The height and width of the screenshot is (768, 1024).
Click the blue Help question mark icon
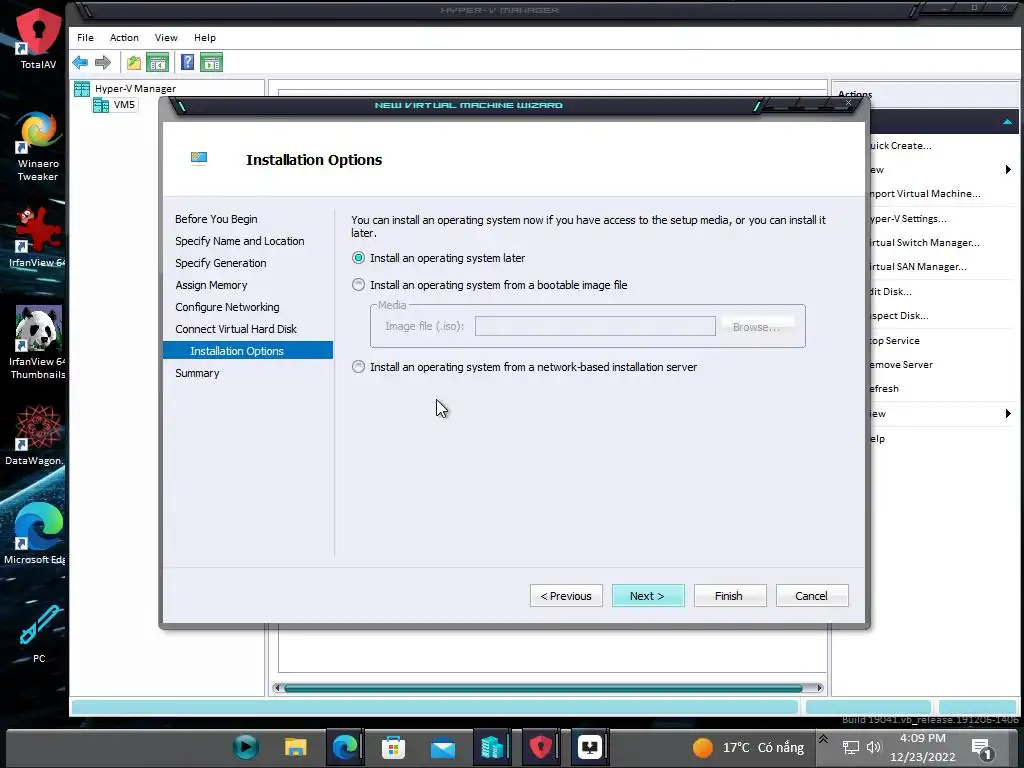(187, 62)
